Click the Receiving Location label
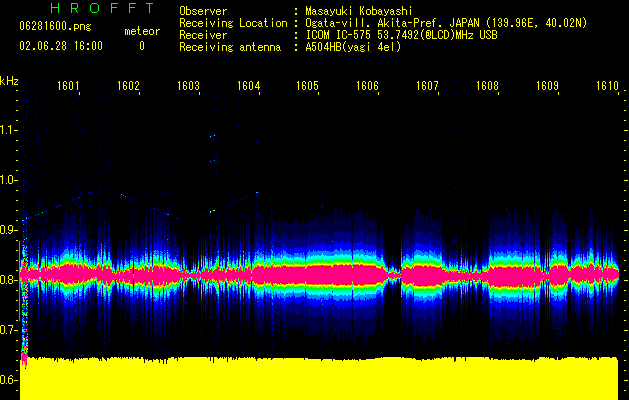The image size is (629, 400). (233, 24)
